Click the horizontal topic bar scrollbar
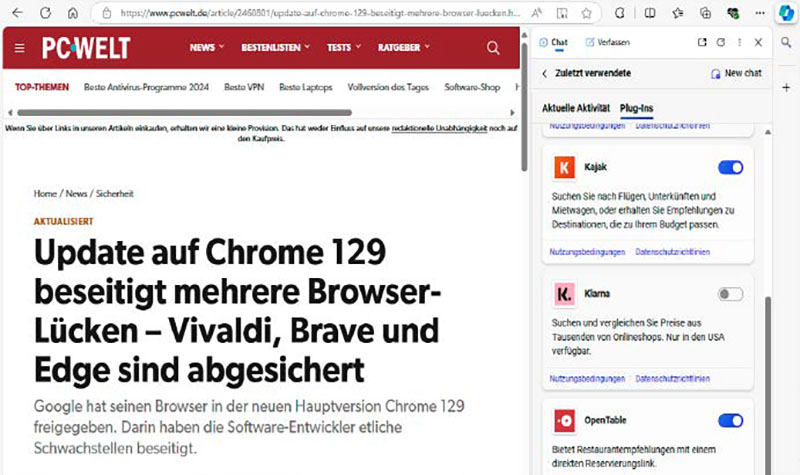Image resolution: width=800 pixels, height=475 pixels. point(184,112)
